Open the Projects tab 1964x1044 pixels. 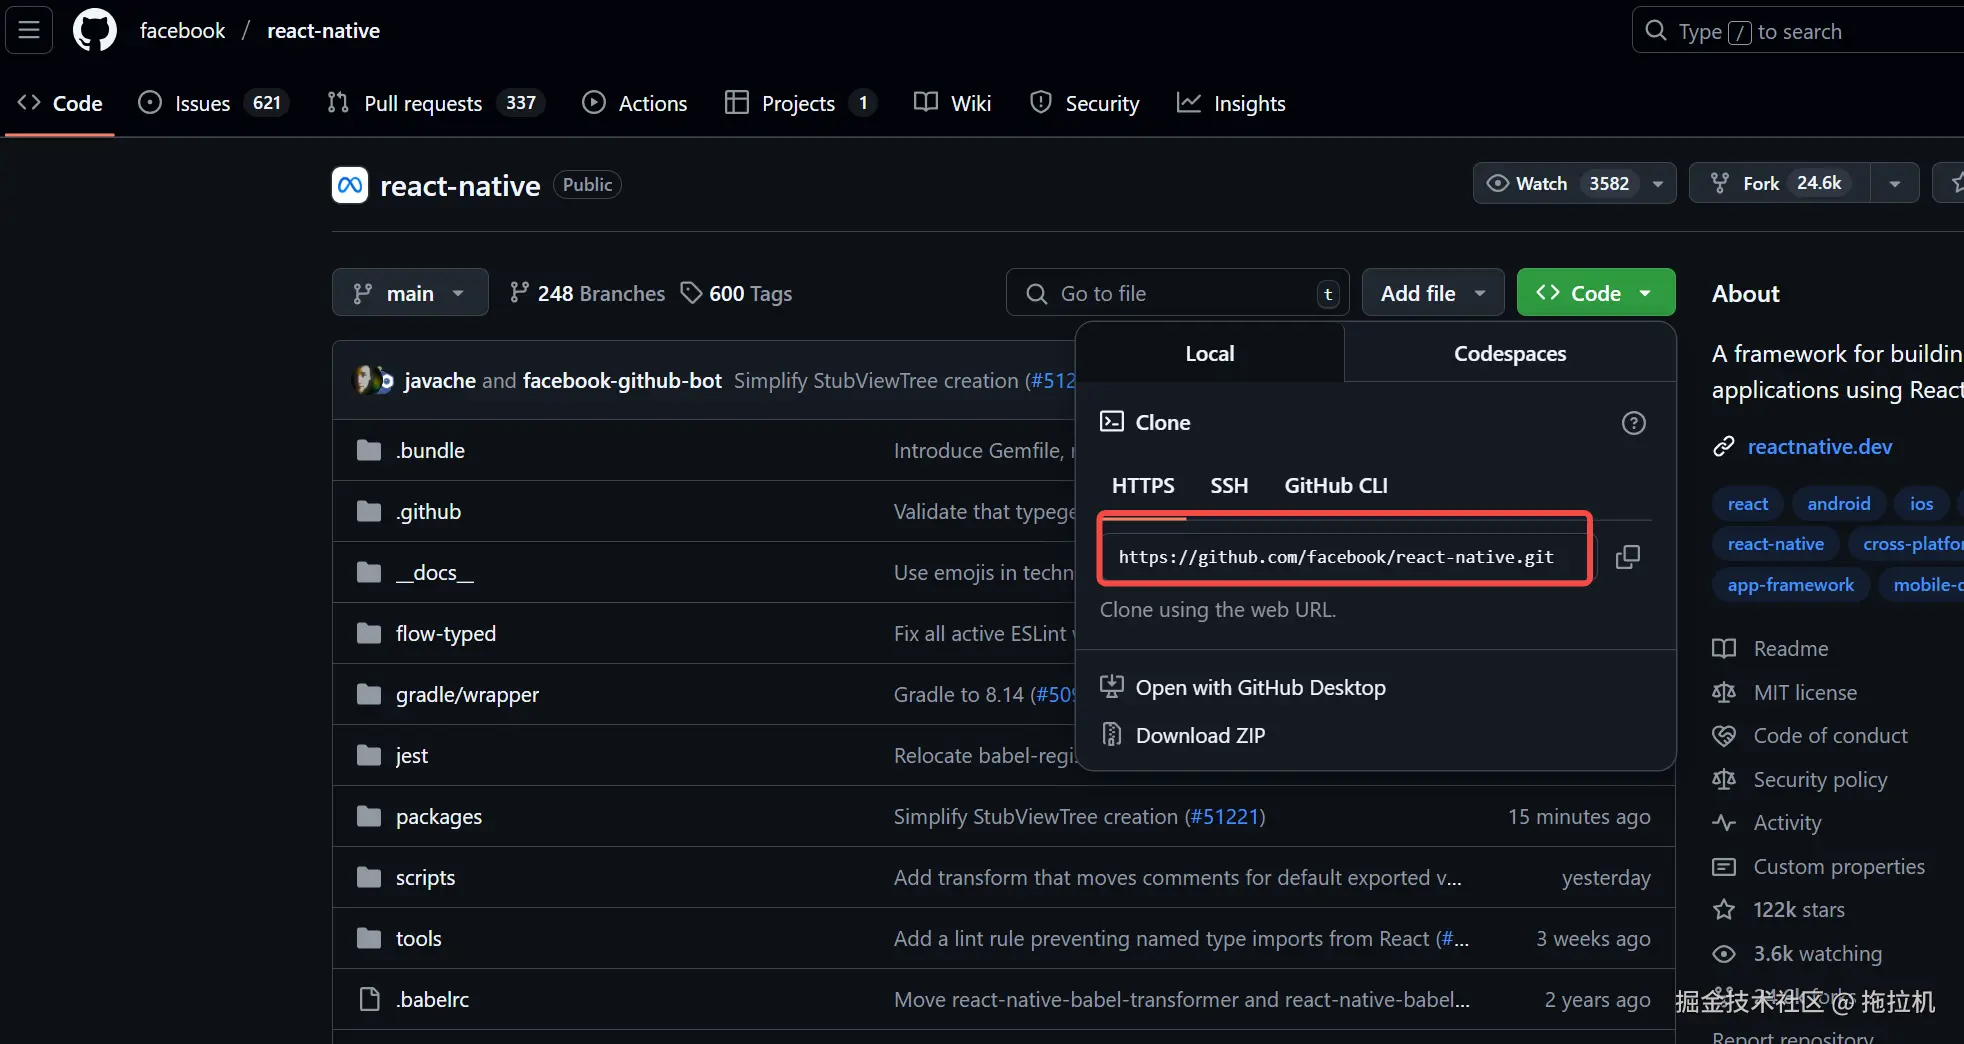[800, 103]
